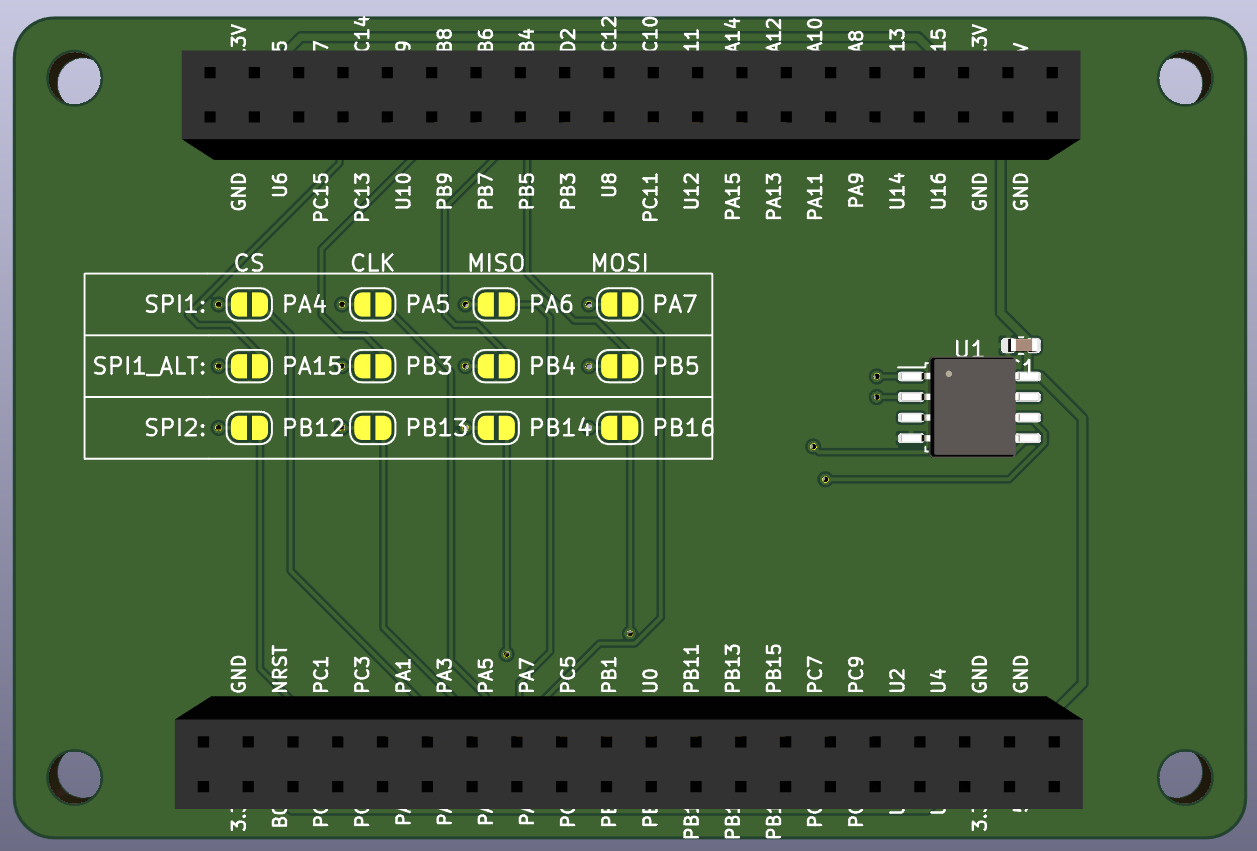Click the SPI1 solder jumper beside PA6
The height and width of the screenshot is (851, 1257).
tap(495, 305)
